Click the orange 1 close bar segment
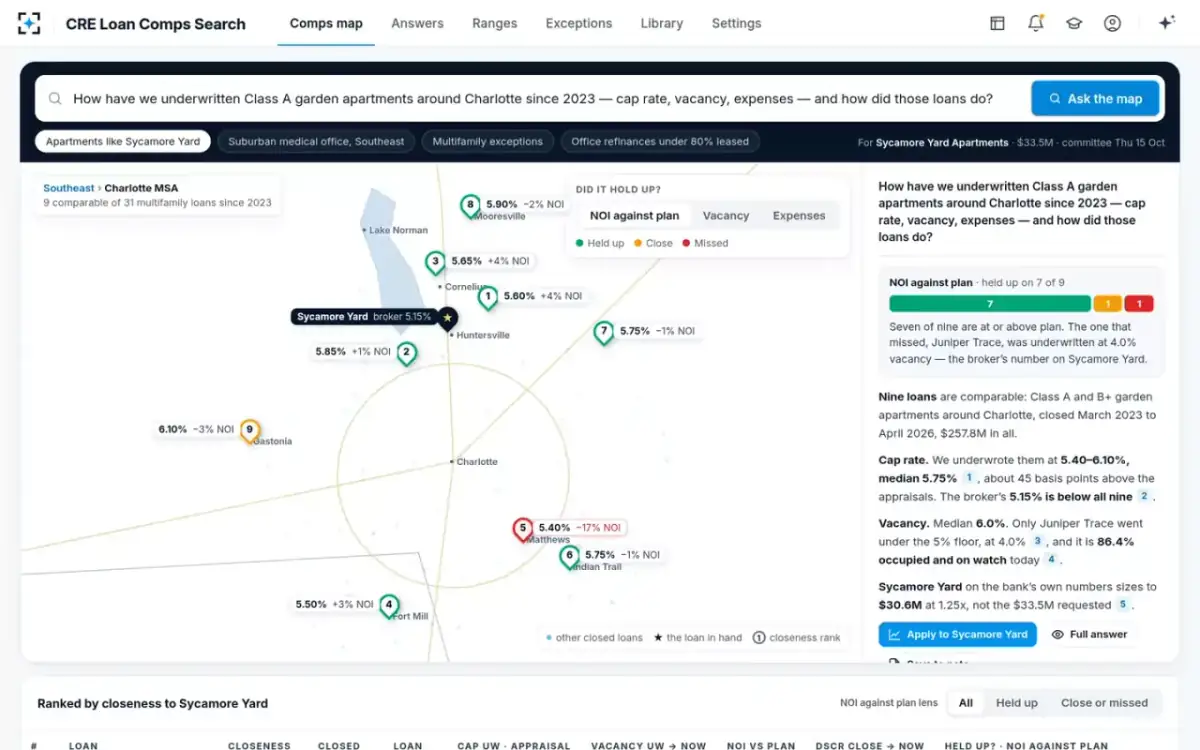This screenshot has height=750, width=1200. coord(1108,304)
